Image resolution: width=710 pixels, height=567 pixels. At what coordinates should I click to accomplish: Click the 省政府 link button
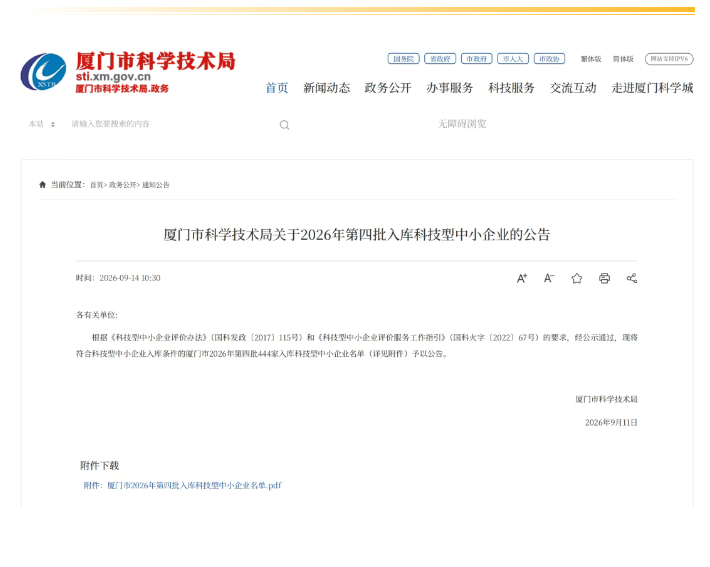coord(440,59)
